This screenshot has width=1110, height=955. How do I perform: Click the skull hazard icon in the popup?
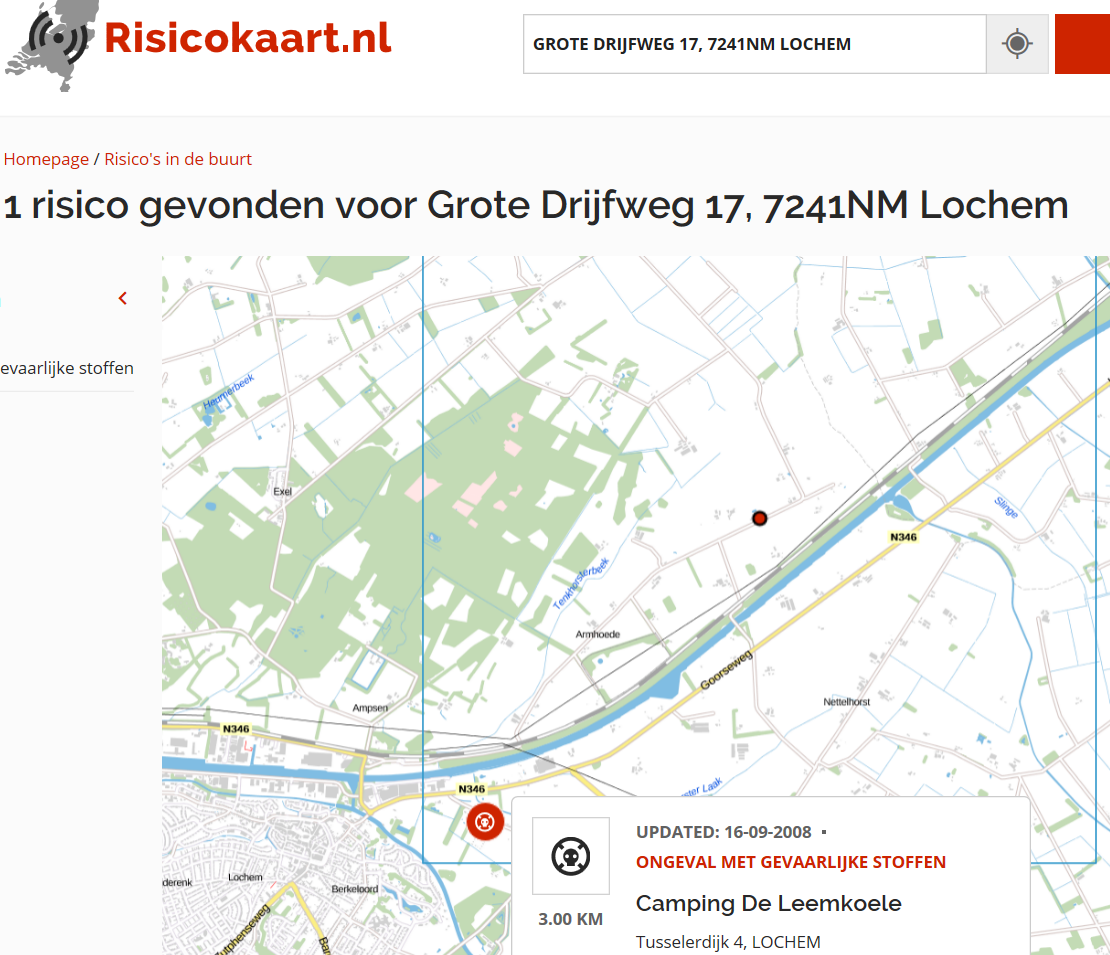(571, 856)
